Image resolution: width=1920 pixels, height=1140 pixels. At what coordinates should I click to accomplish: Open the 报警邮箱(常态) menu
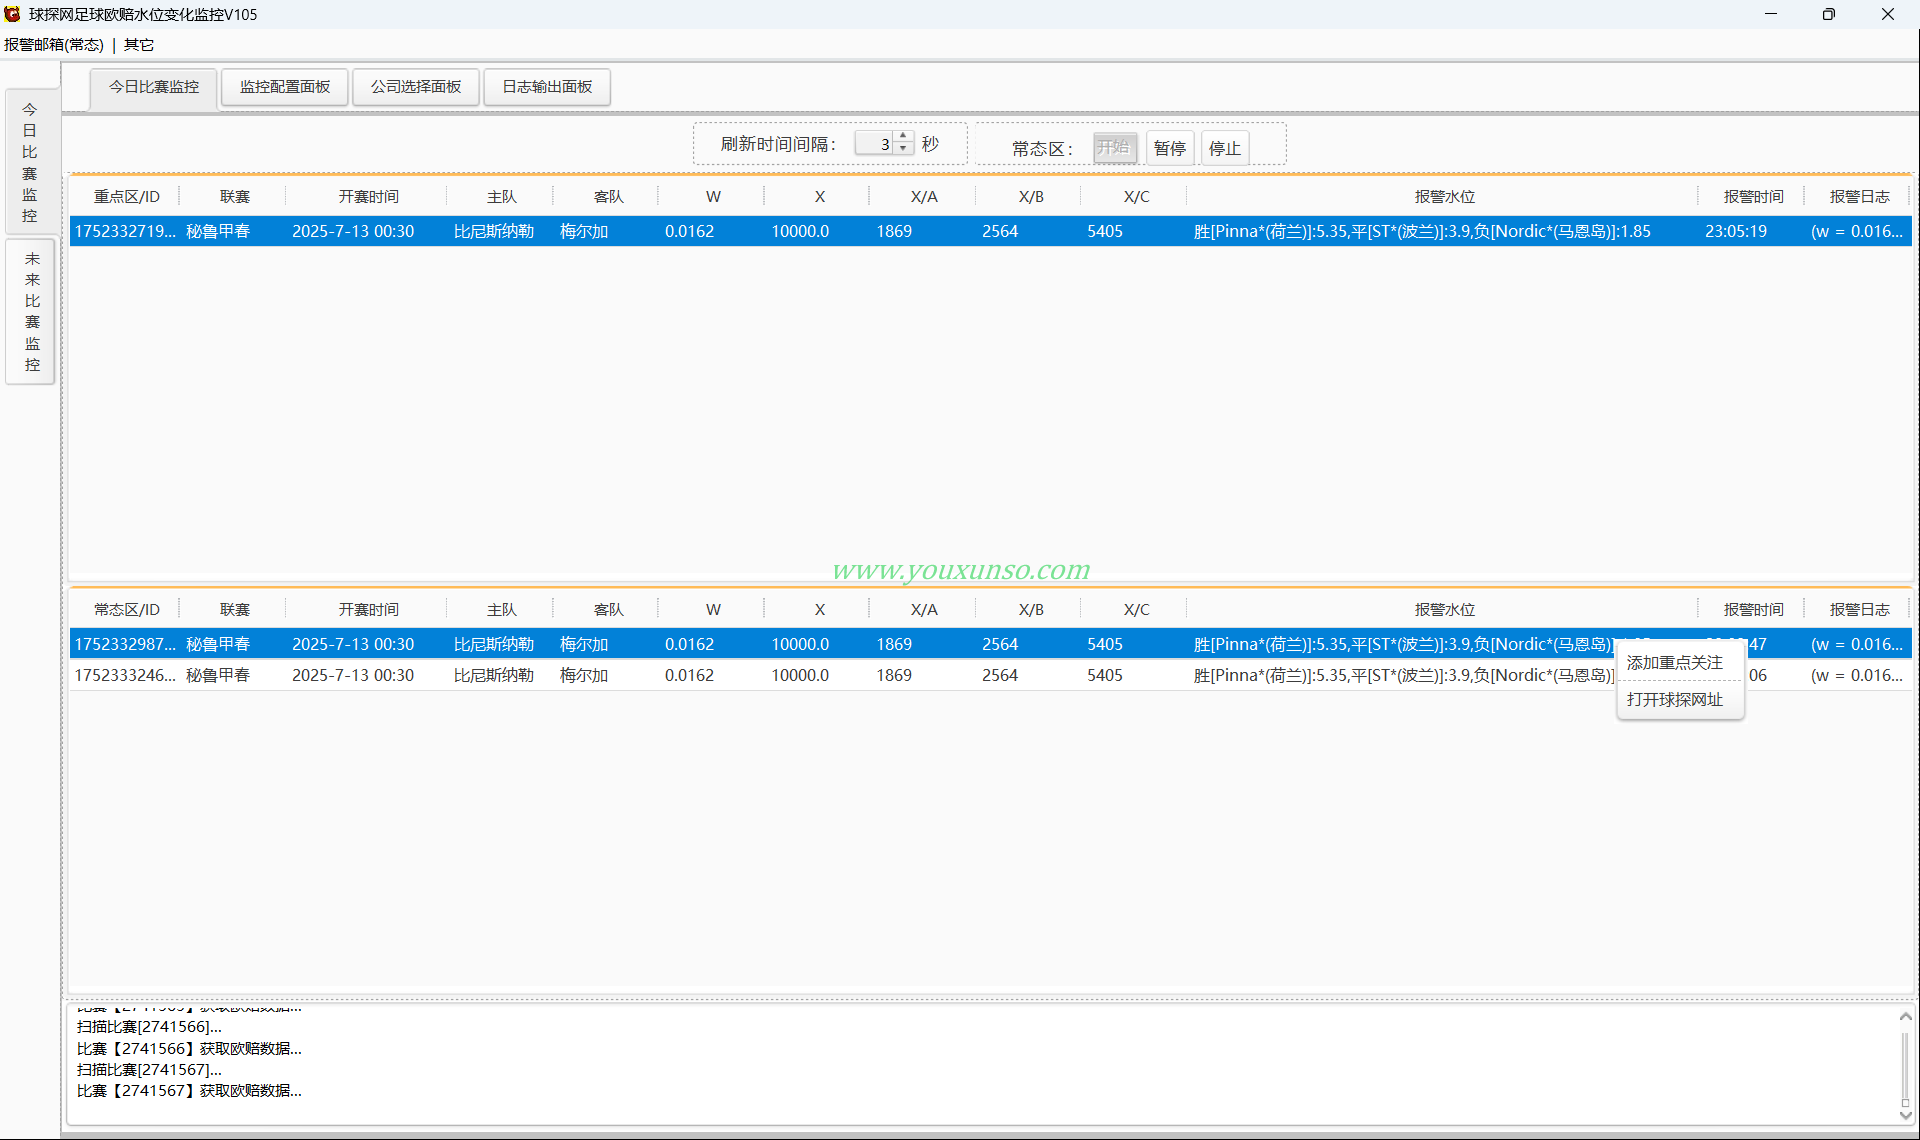point(54,45)
